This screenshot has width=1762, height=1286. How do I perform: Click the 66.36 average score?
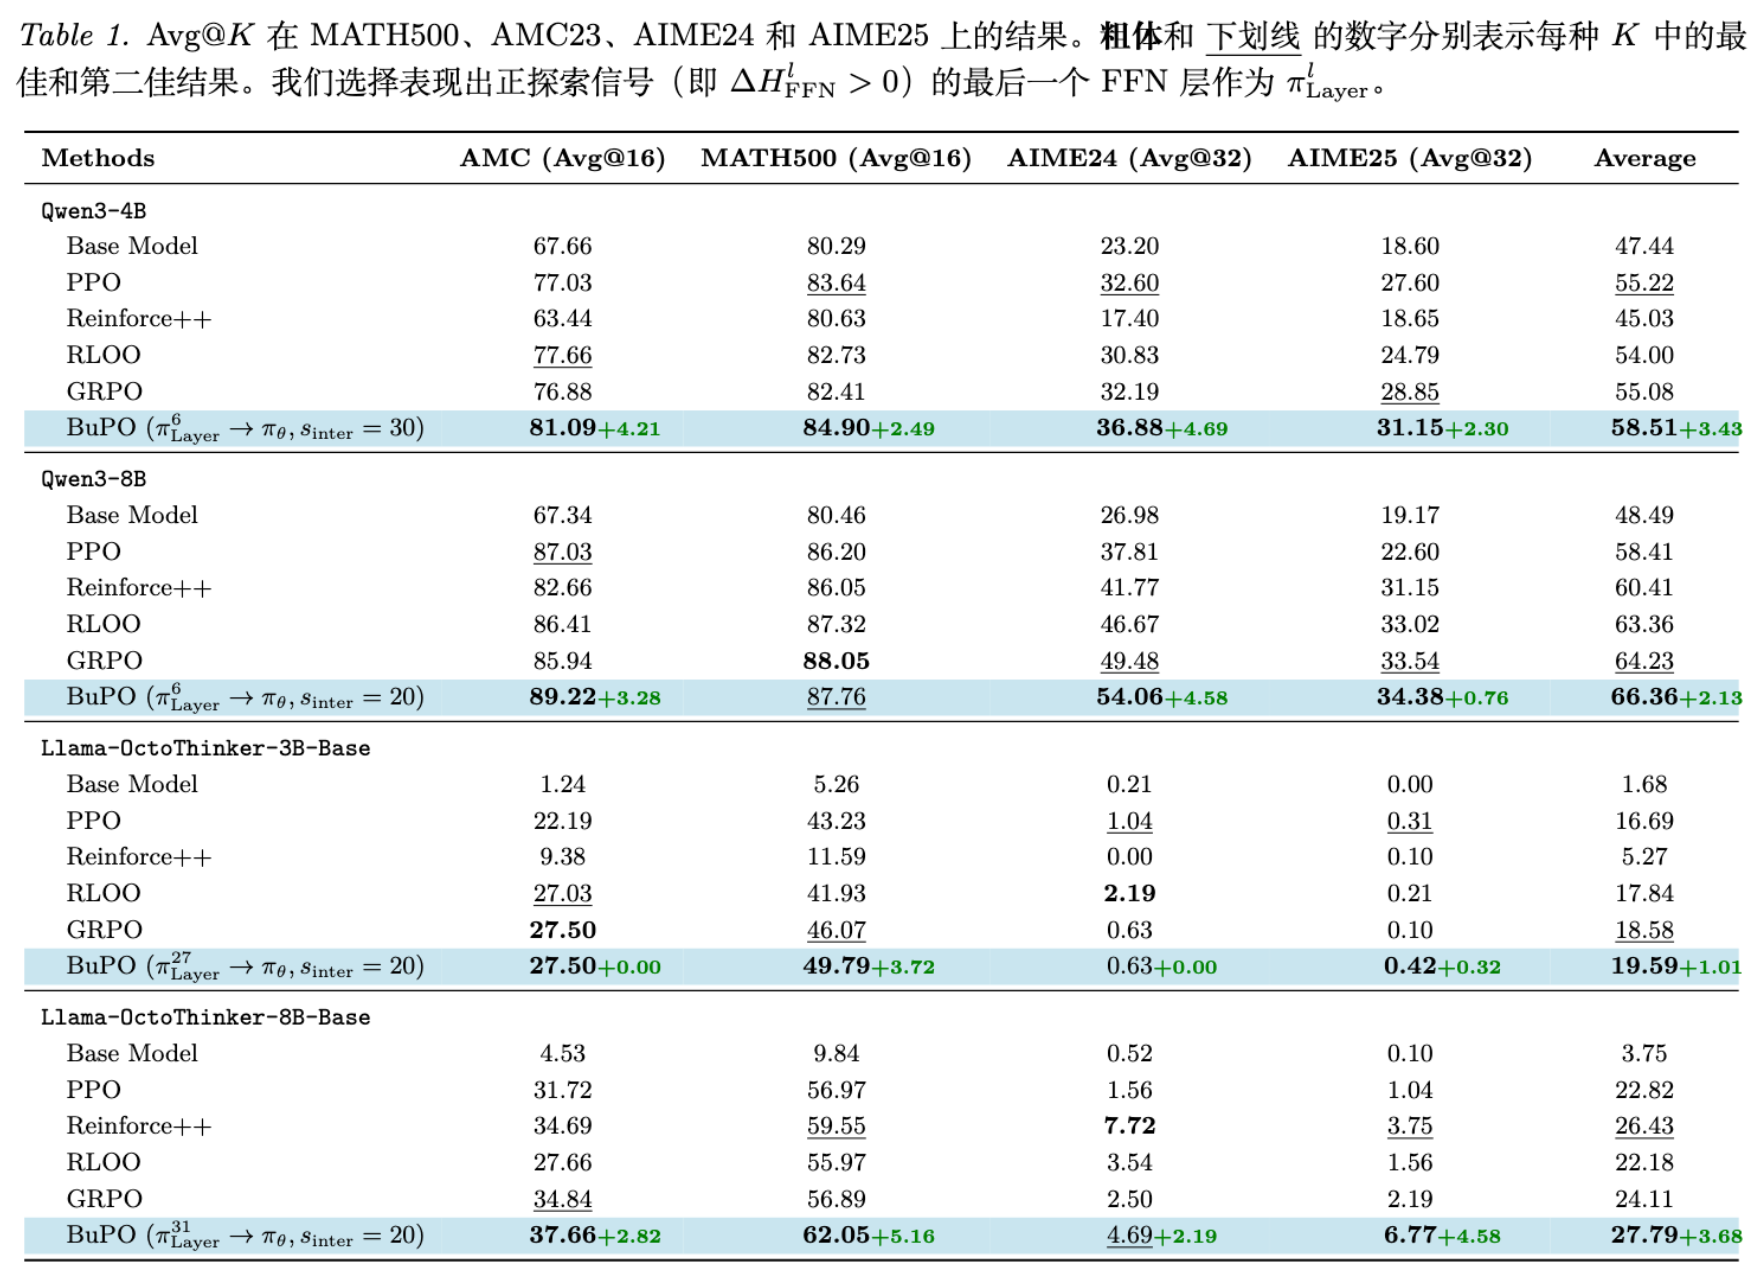[x=1643, y=697]
